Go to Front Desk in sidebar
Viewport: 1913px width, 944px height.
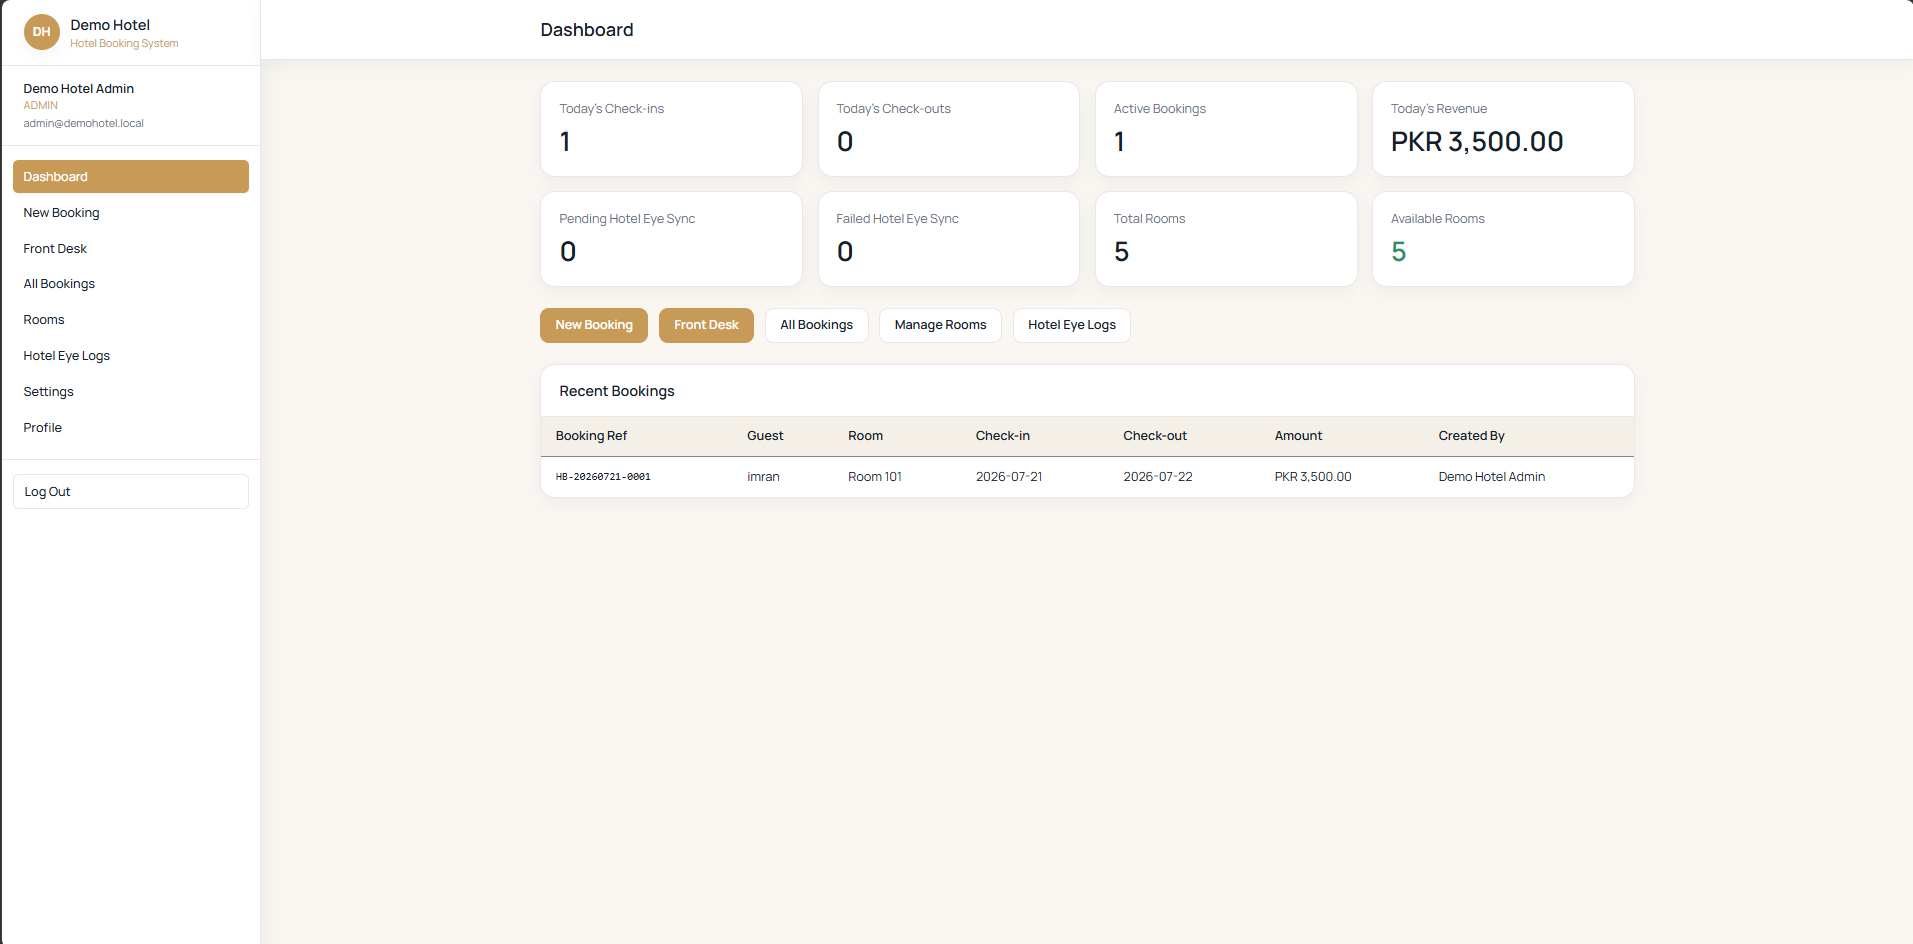point(131,249)
